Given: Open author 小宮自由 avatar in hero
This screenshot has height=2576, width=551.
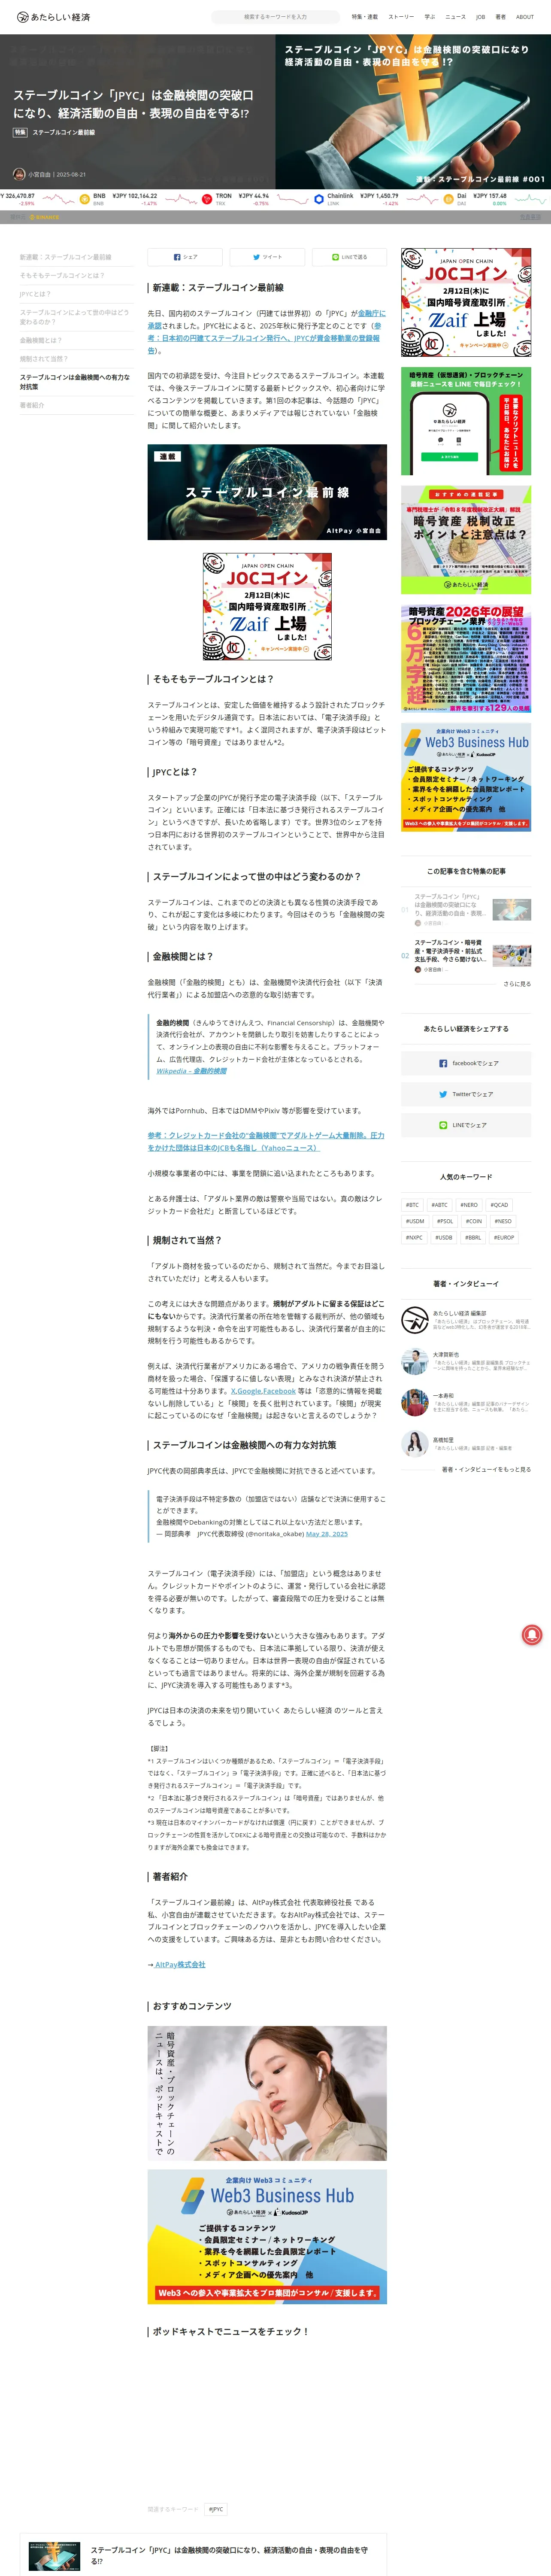Looking at the screenshot, I should coord(19,174).
